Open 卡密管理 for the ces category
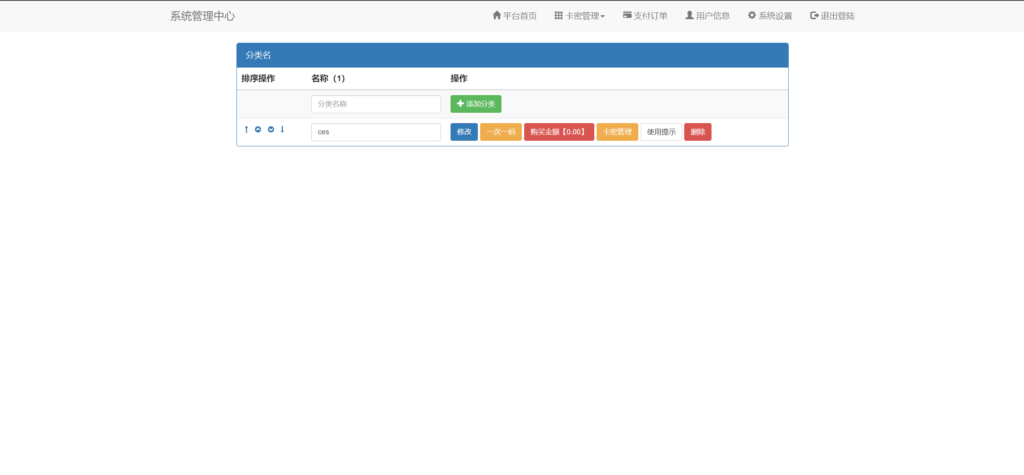Image resolution: width=1024 pixels, height=475 pixels. pyautogui.click(x=617, y=132)
